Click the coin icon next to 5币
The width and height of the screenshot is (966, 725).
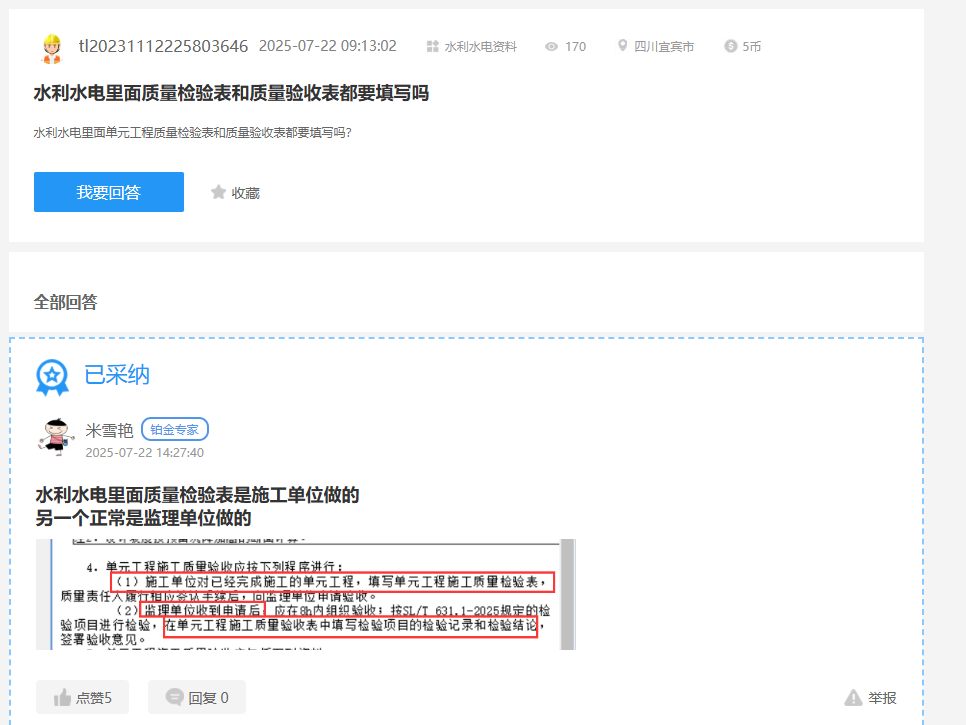click(x=730, y=47)
